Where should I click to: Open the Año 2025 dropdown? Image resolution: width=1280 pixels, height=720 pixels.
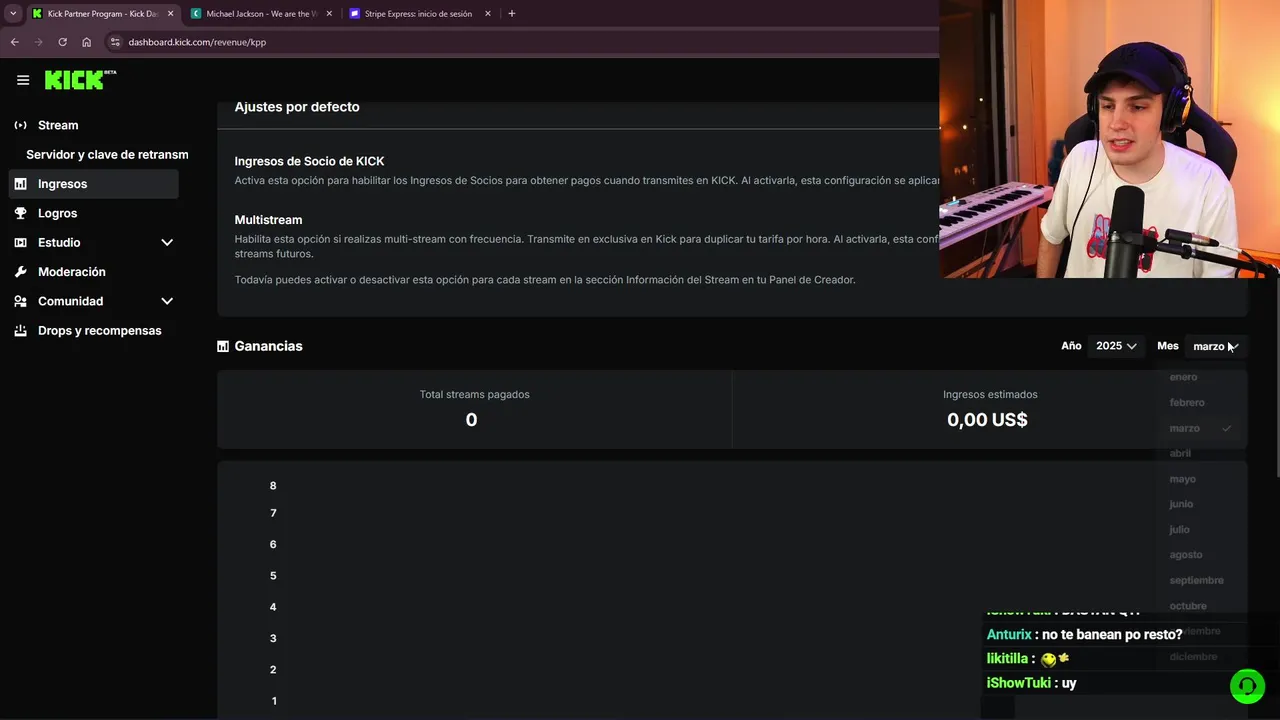(x=1116, y=346)
